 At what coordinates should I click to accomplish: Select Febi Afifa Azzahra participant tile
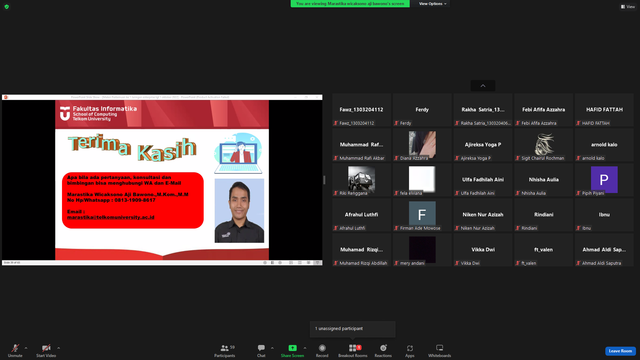pos(543,110)
